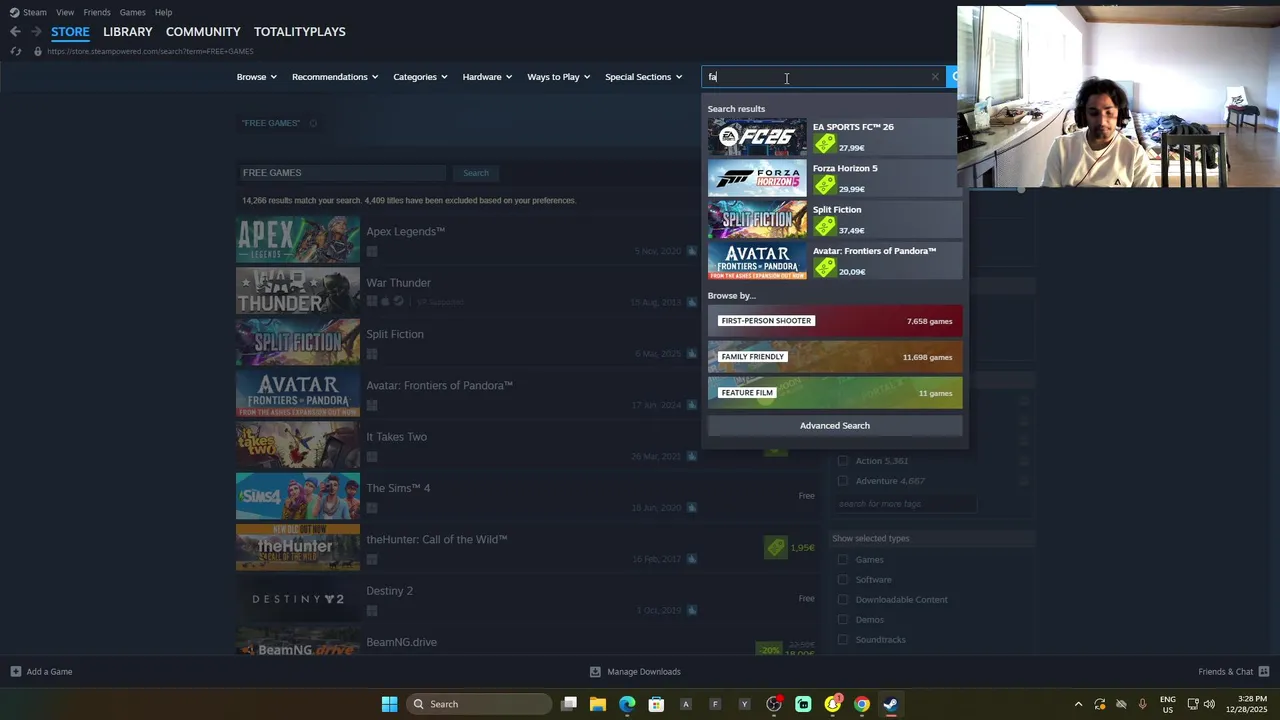Enable the Software type filter
Screen dimensions: 1280x720
(x=842, y=580)
